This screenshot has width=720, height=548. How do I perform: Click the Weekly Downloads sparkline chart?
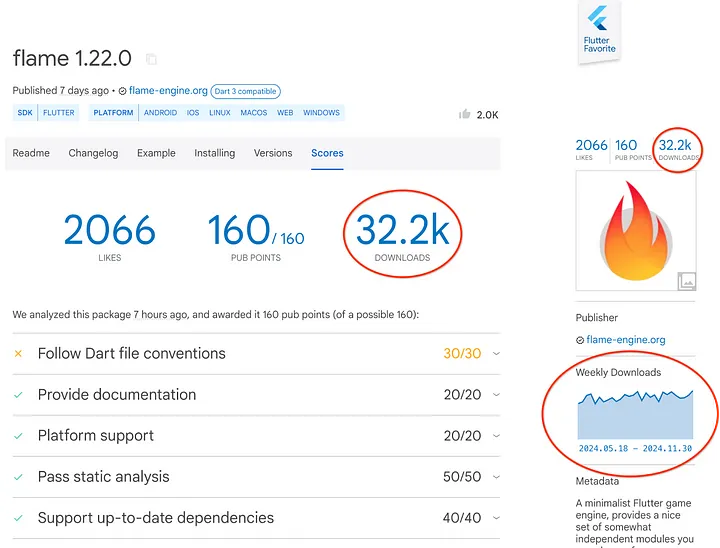pyautogui.click(x=636, y=414)
